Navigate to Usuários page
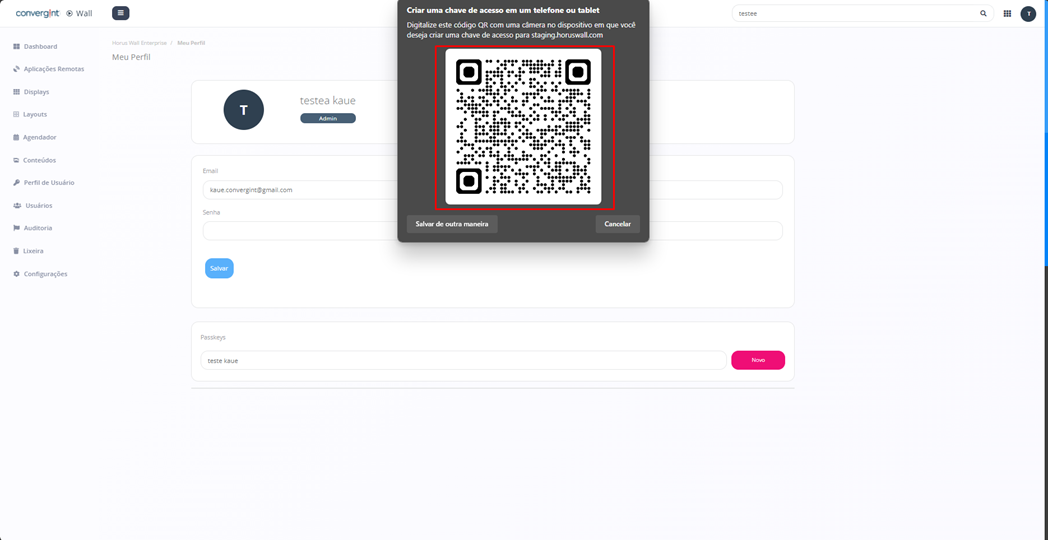Viewport: 1048px width, 540px height. click(33, 205)
